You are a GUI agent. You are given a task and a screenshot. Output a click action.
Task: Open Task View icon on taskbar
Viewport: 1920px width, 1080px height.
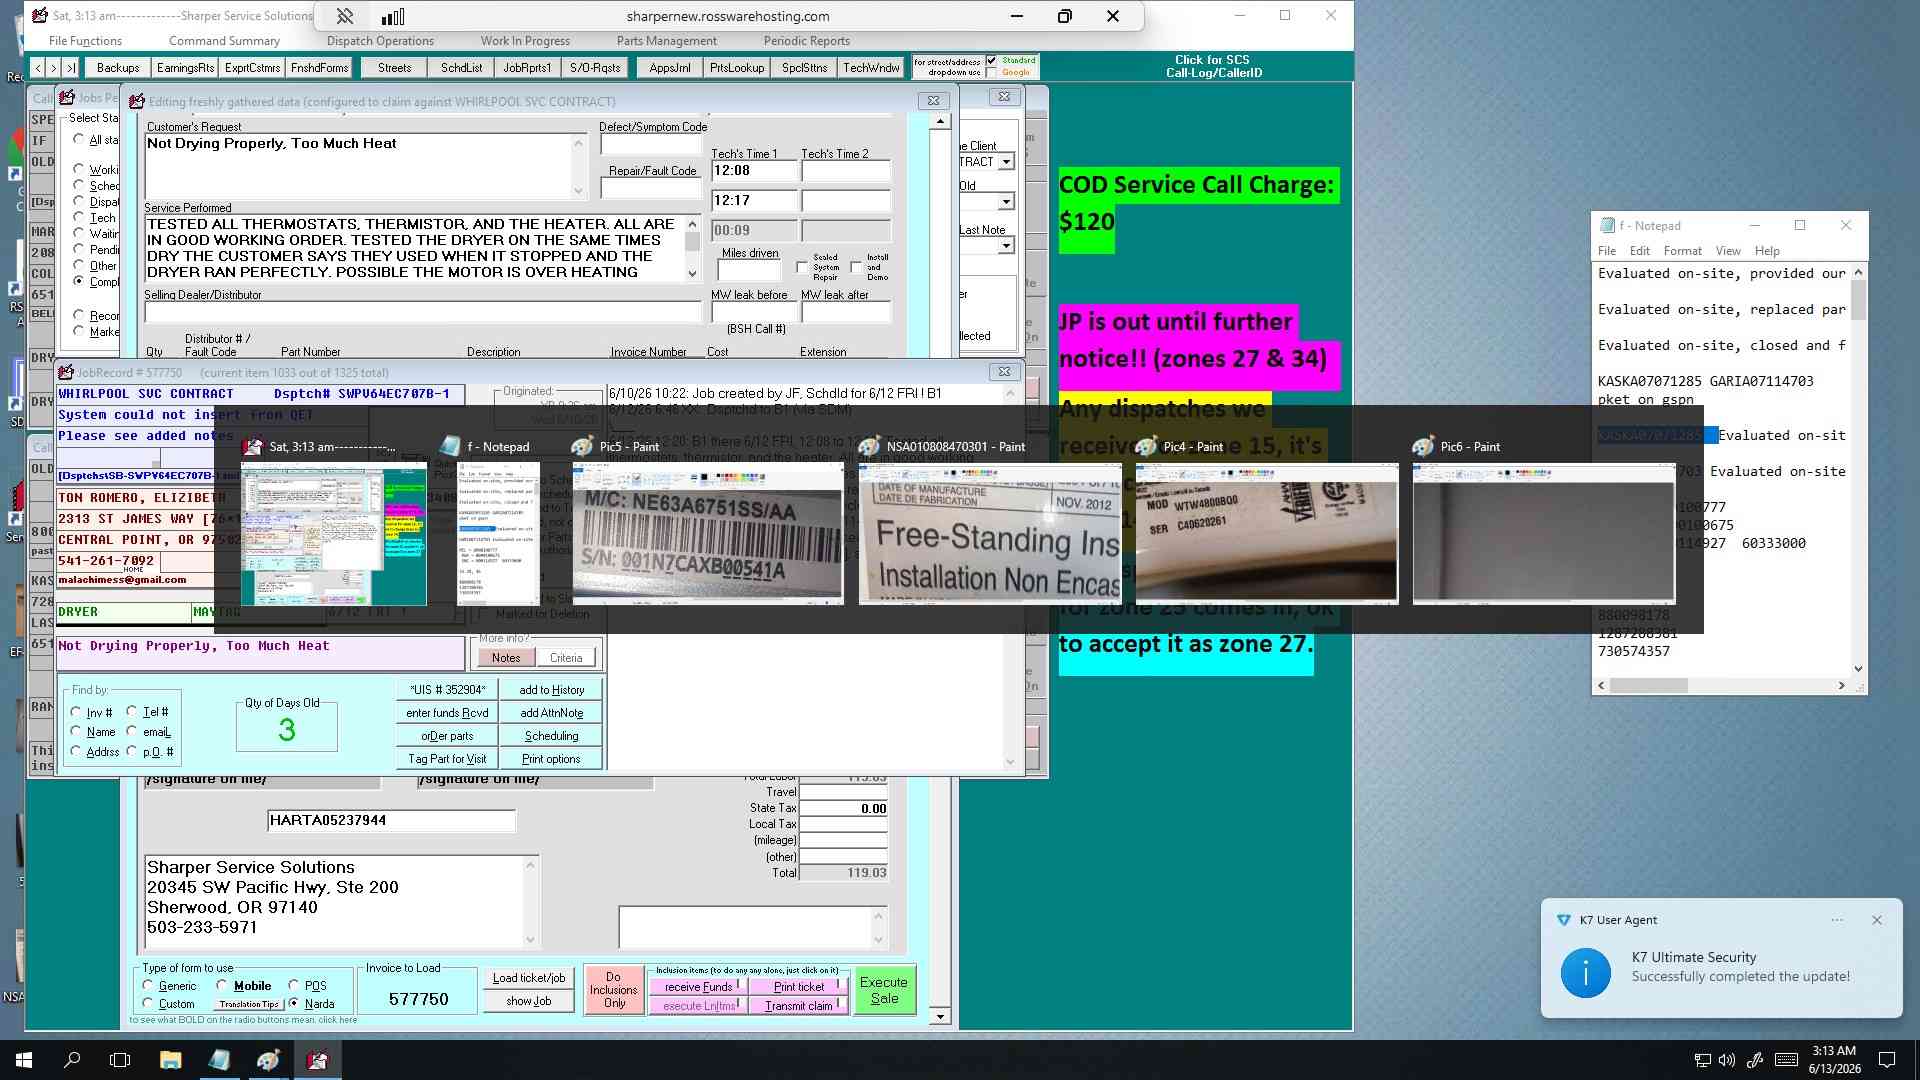(120, 1060)
